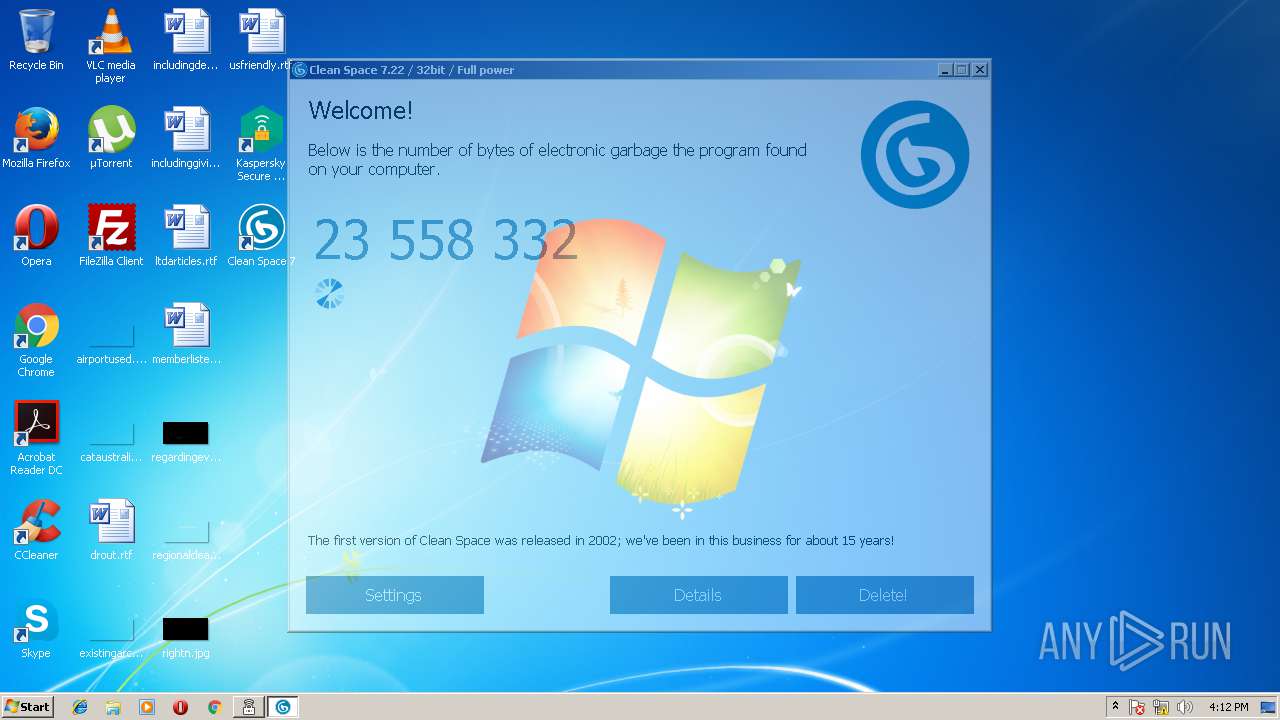Open Kaspersky Secure Connection shortcut
The image size is (1280, 720).
click(x=261, y=143)
